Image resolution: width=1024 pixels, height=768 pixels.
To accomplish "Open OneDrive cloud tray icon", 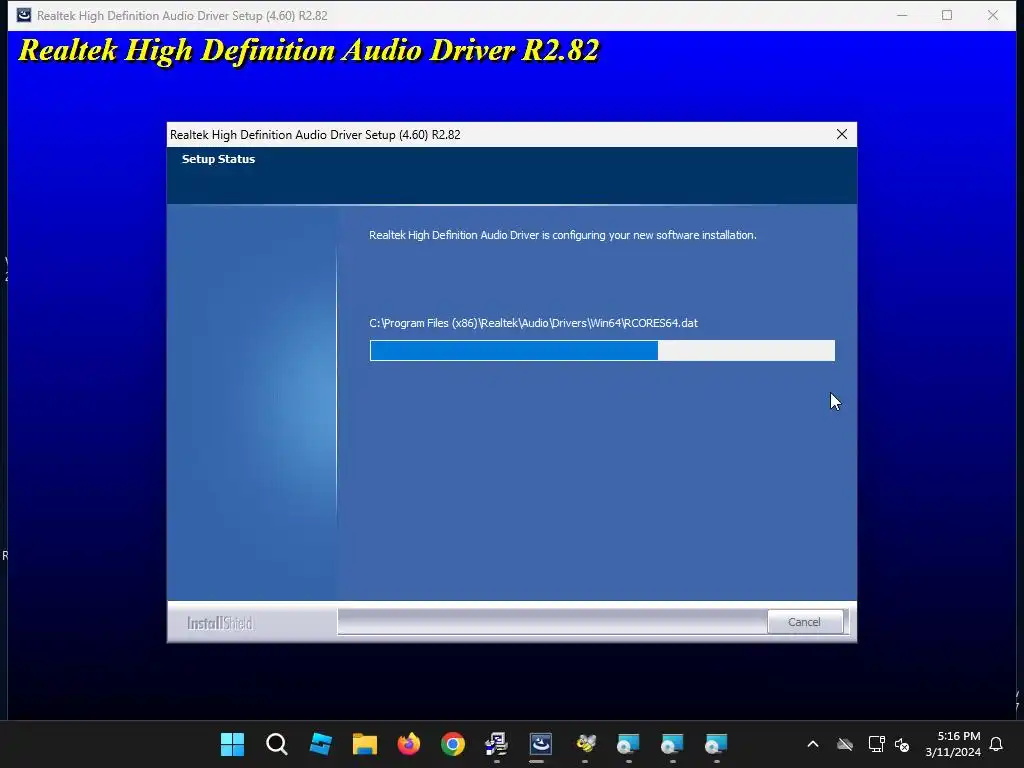I will (845, 744).
